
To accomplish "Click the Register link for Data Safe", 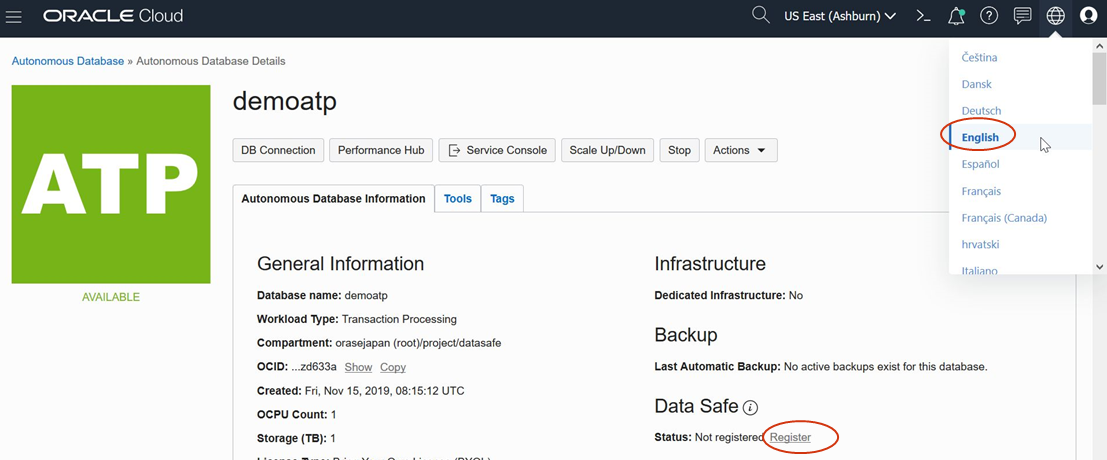I will click(x=790, y=437).
